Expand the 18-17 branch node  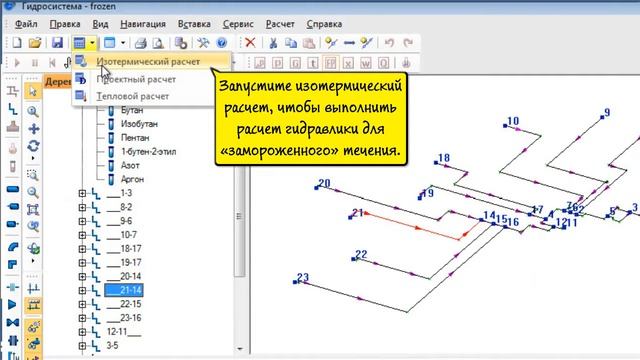[x=82, y=249]
